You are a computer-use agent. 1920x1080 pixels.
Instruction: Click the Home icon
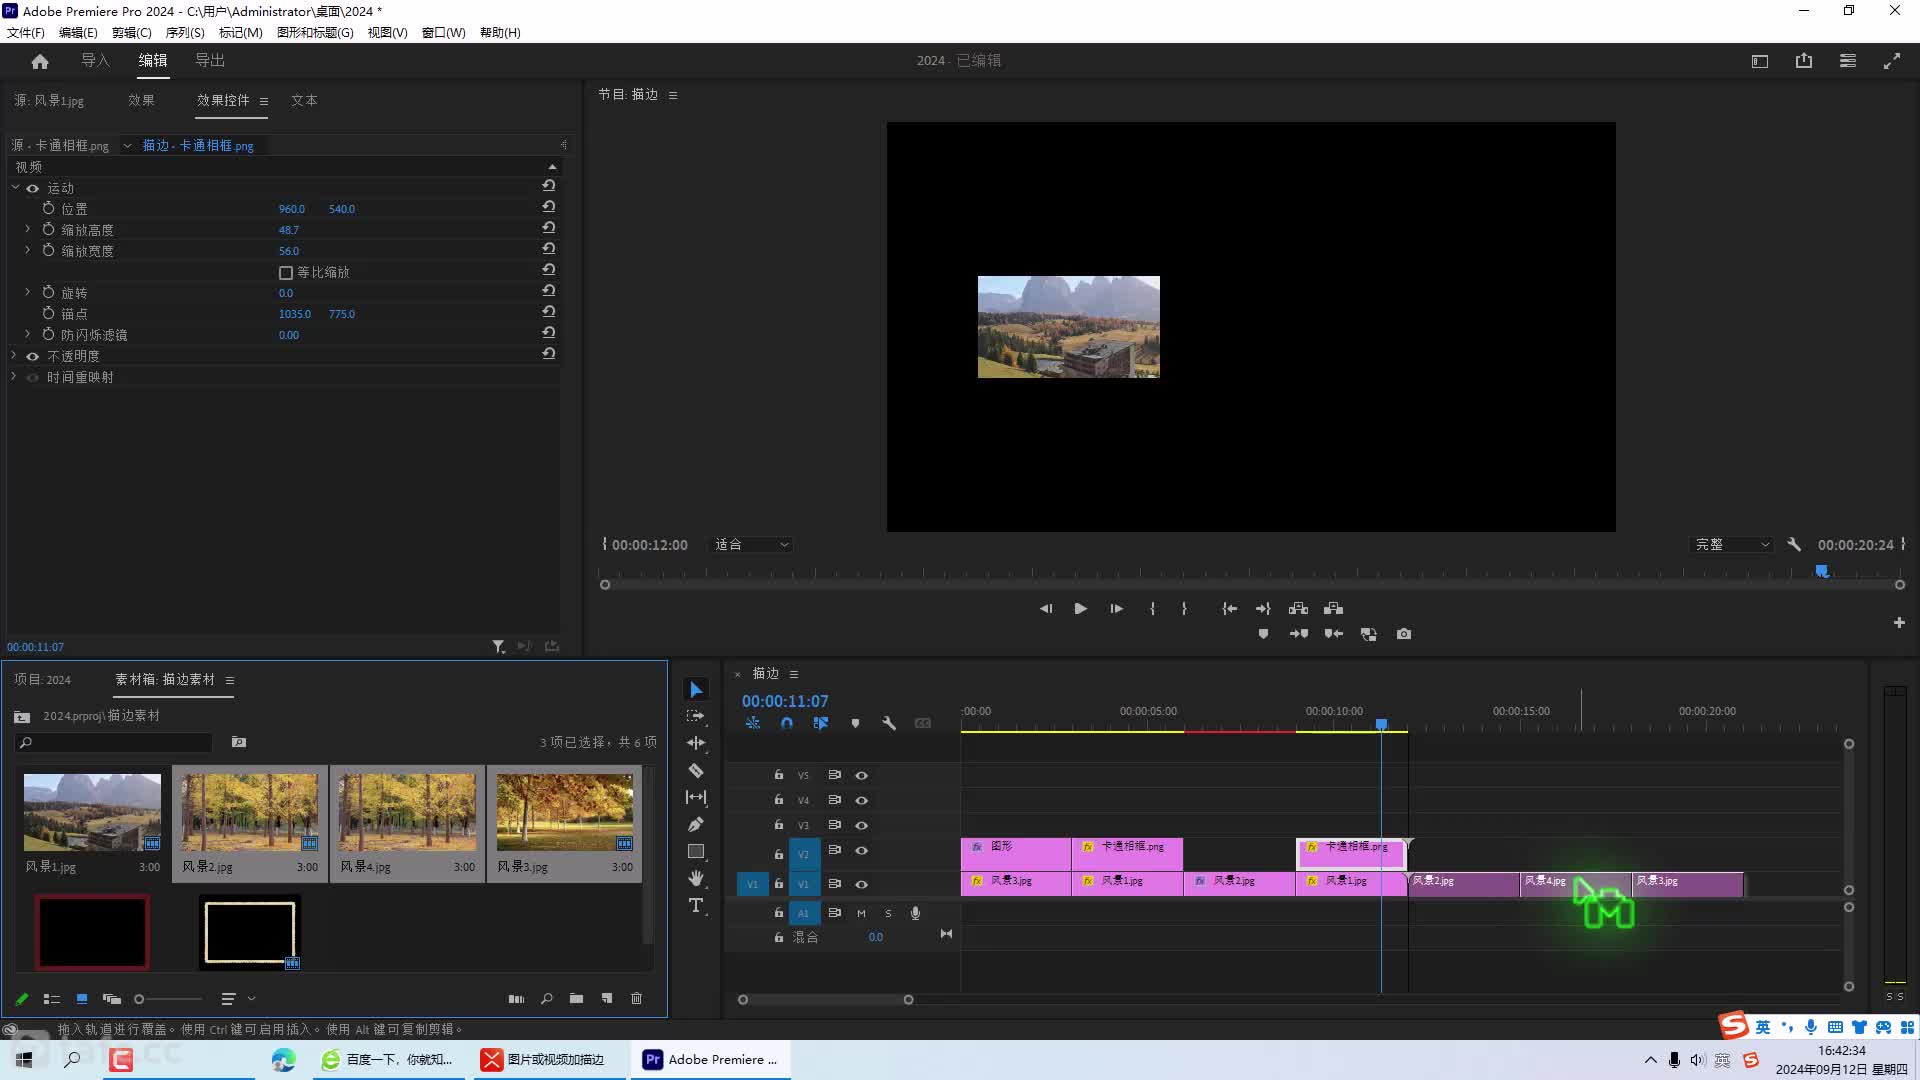coord(40,61)
